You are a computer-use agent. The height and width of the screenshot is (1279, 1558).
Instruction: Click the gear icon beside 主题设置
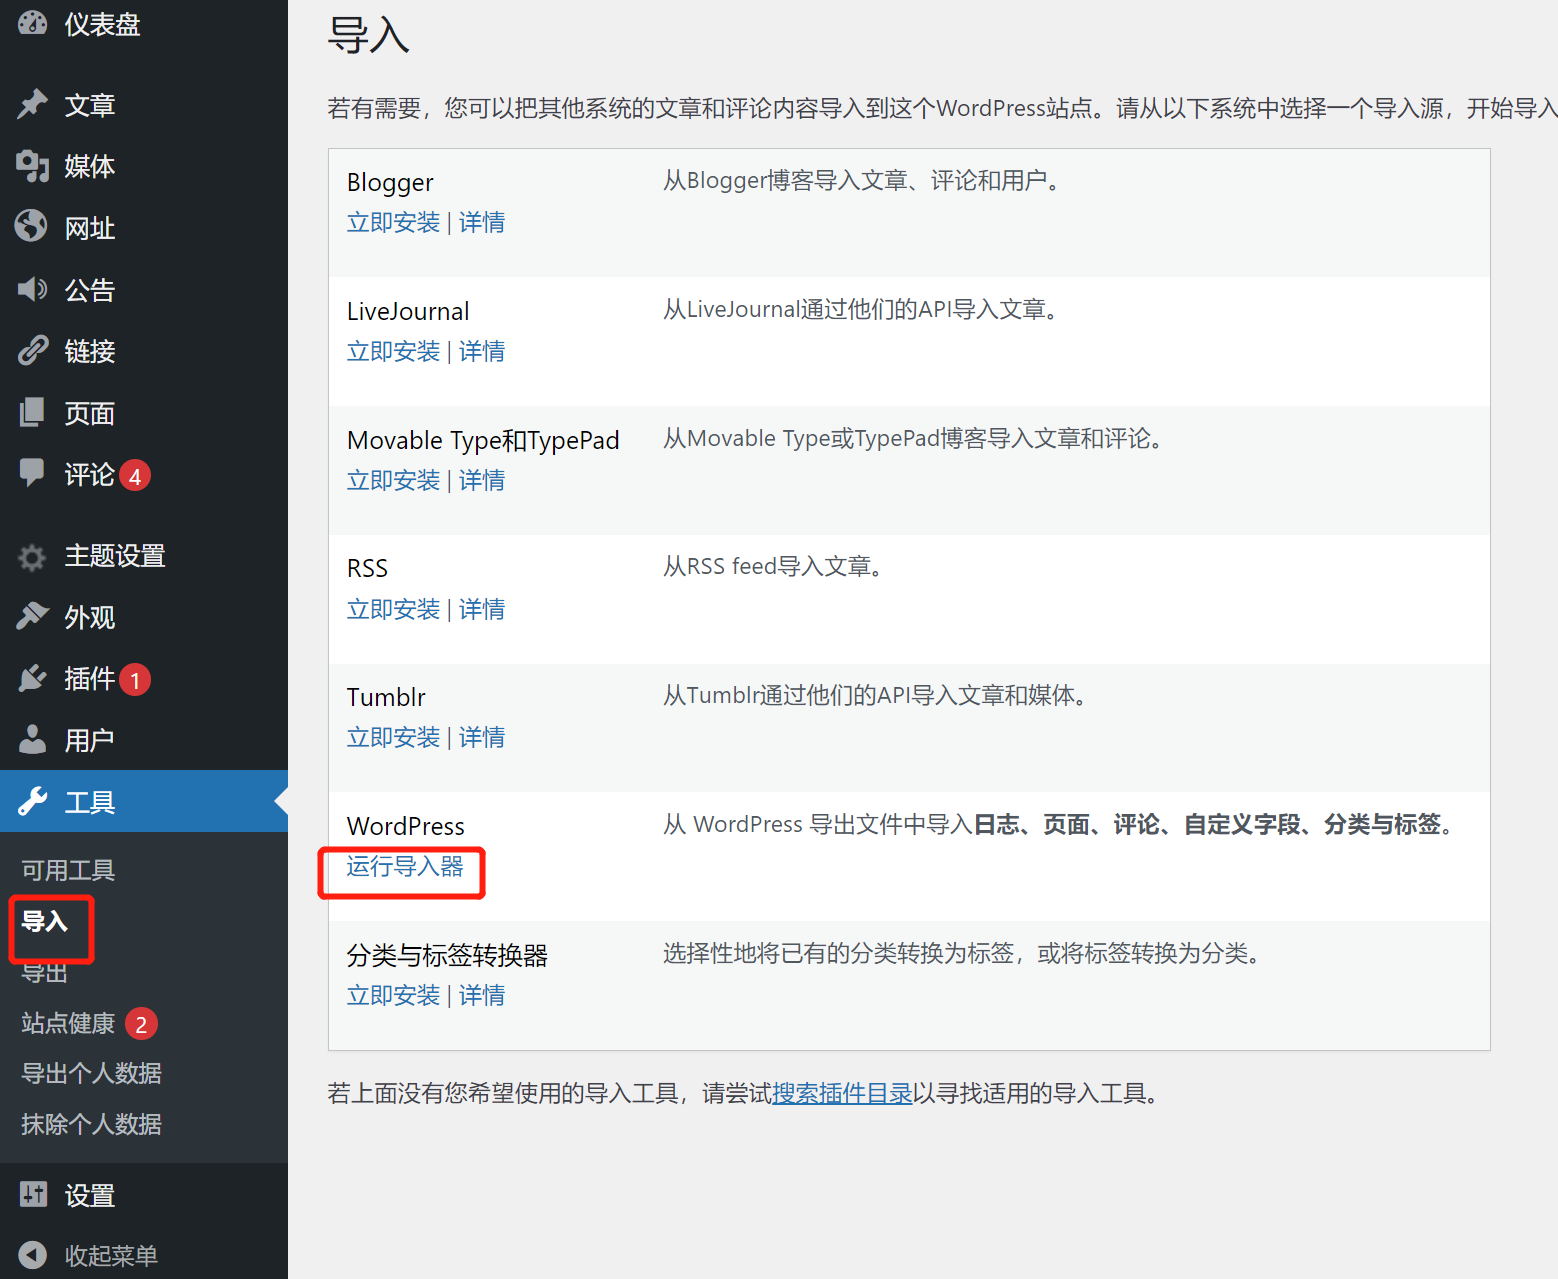[x=32, y=556]
